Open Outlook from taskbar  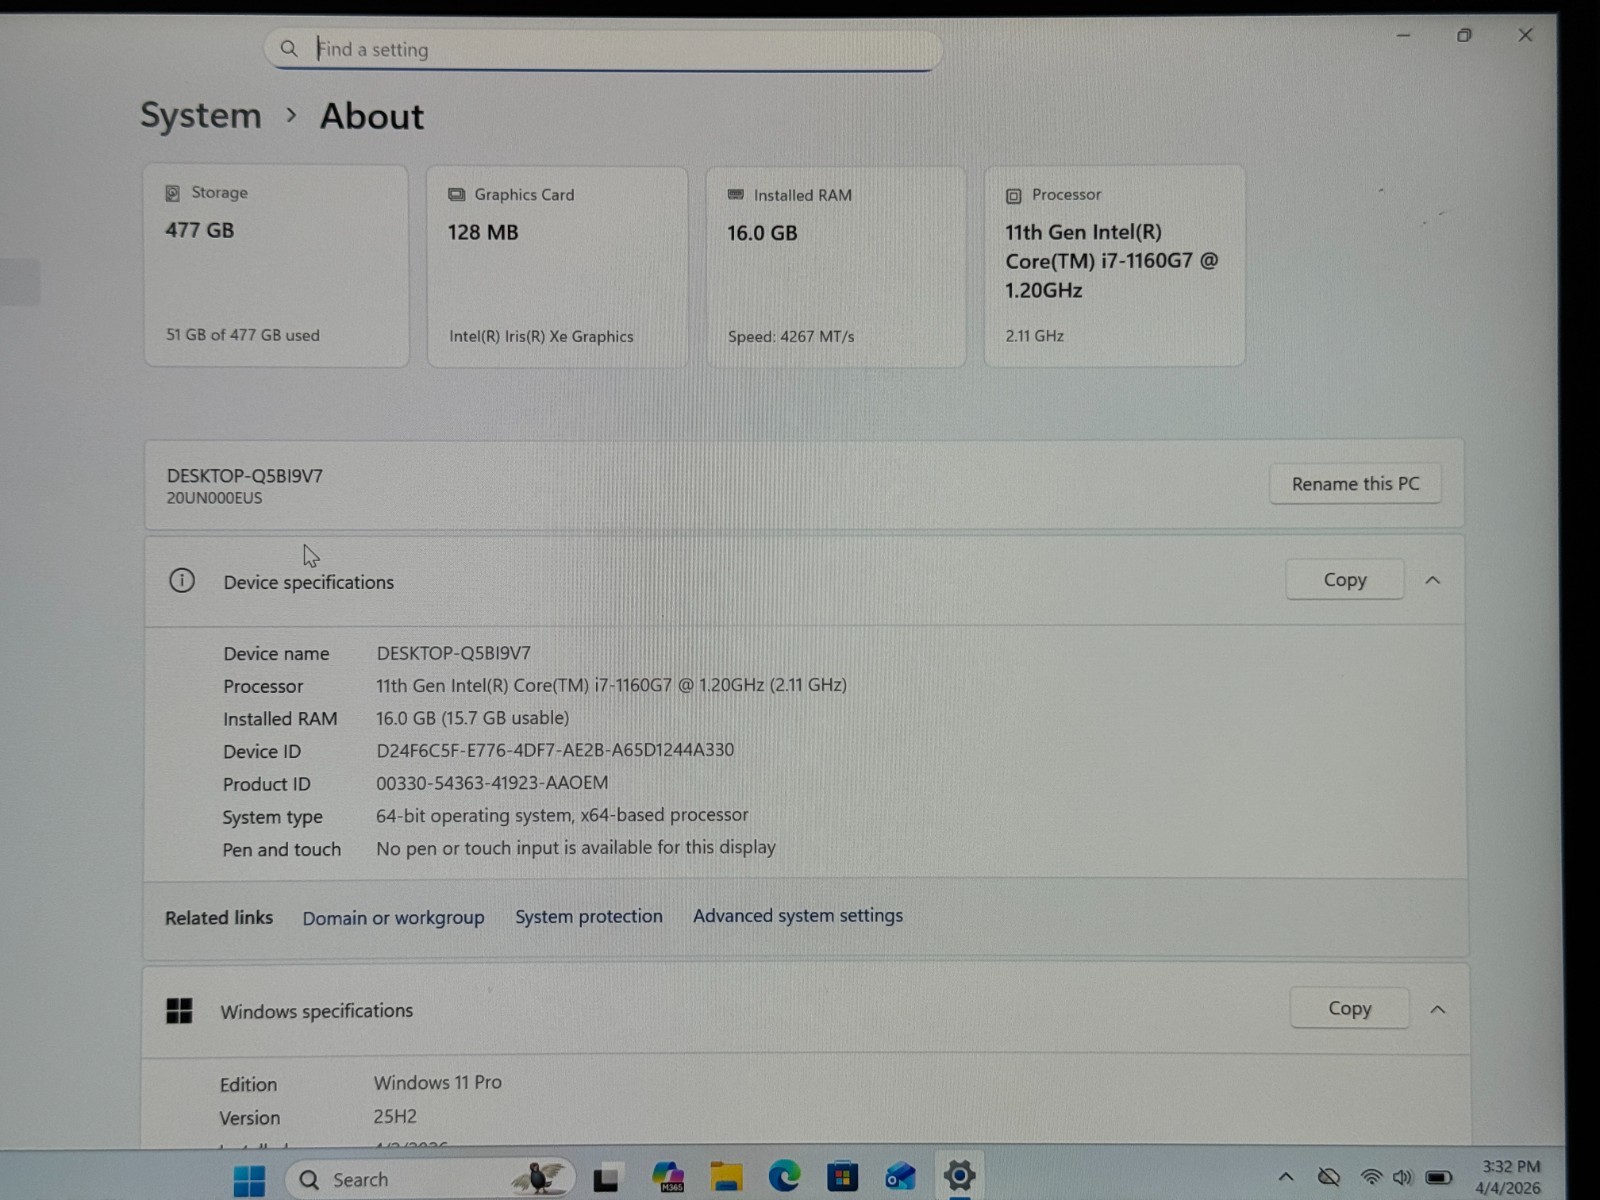pos(900,1177)
